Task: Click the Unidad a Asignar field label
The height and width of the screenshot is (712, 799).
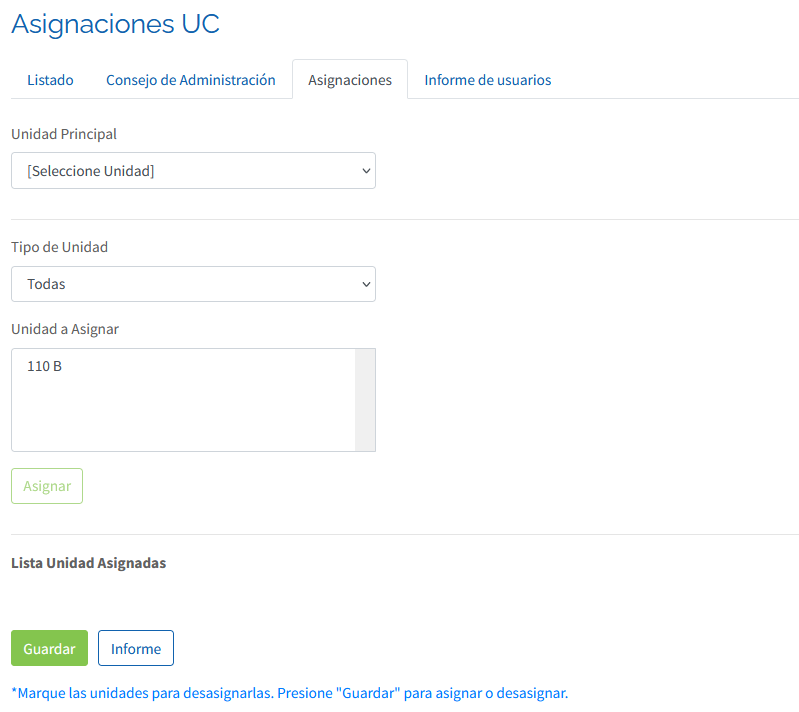Action: pos(65,329)
